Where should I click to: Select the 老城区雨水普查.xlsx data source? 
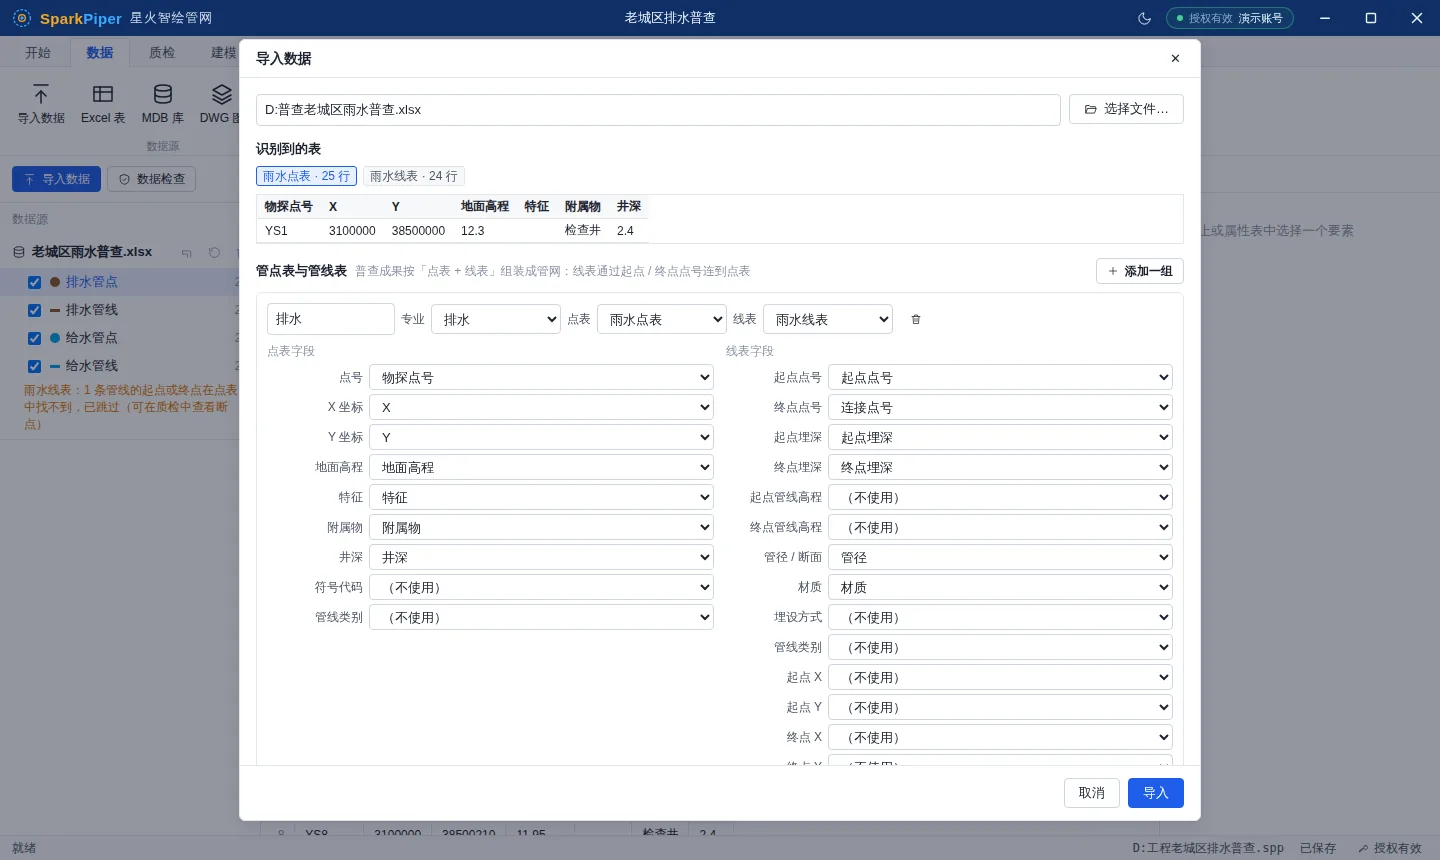tap(92, 252)
